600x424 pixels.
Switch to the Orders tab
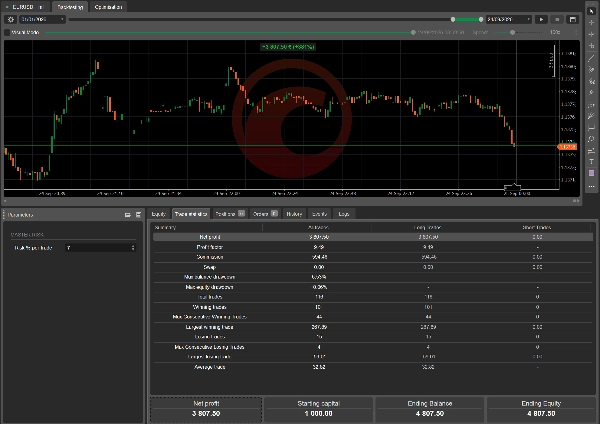pos(265,214)
